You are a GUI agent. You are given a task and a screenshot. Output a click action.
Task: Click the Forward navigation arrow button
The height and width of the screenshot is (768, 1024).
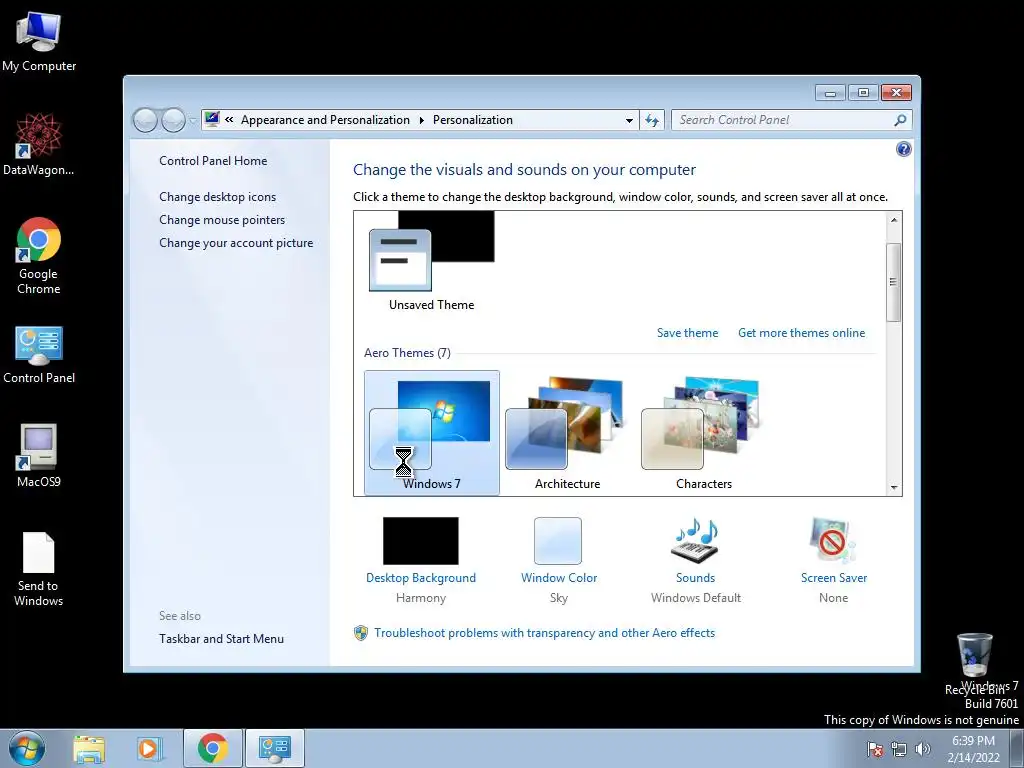pyautogui.click(x=173, y=120)
